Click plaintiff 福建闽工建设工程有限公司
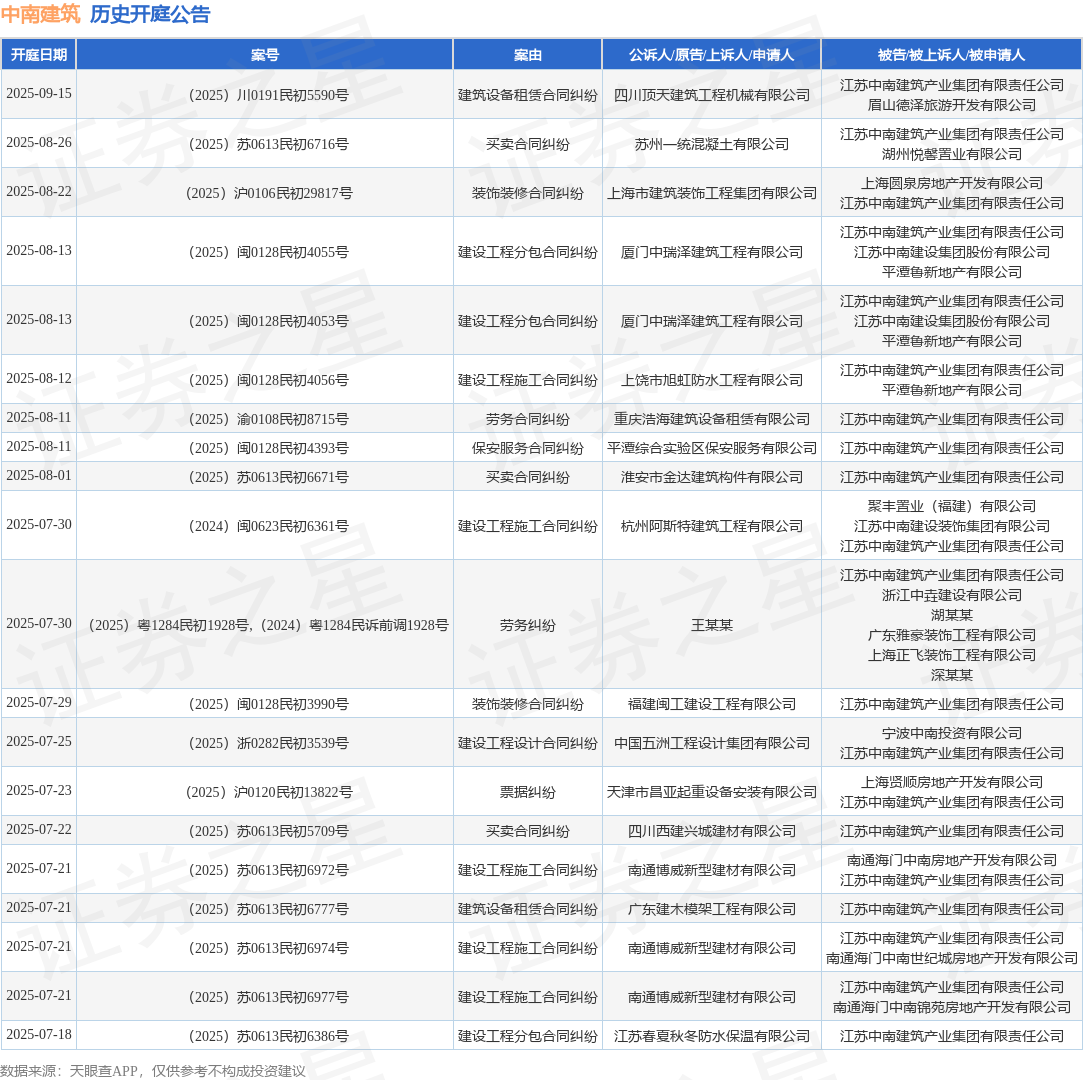 711,704
